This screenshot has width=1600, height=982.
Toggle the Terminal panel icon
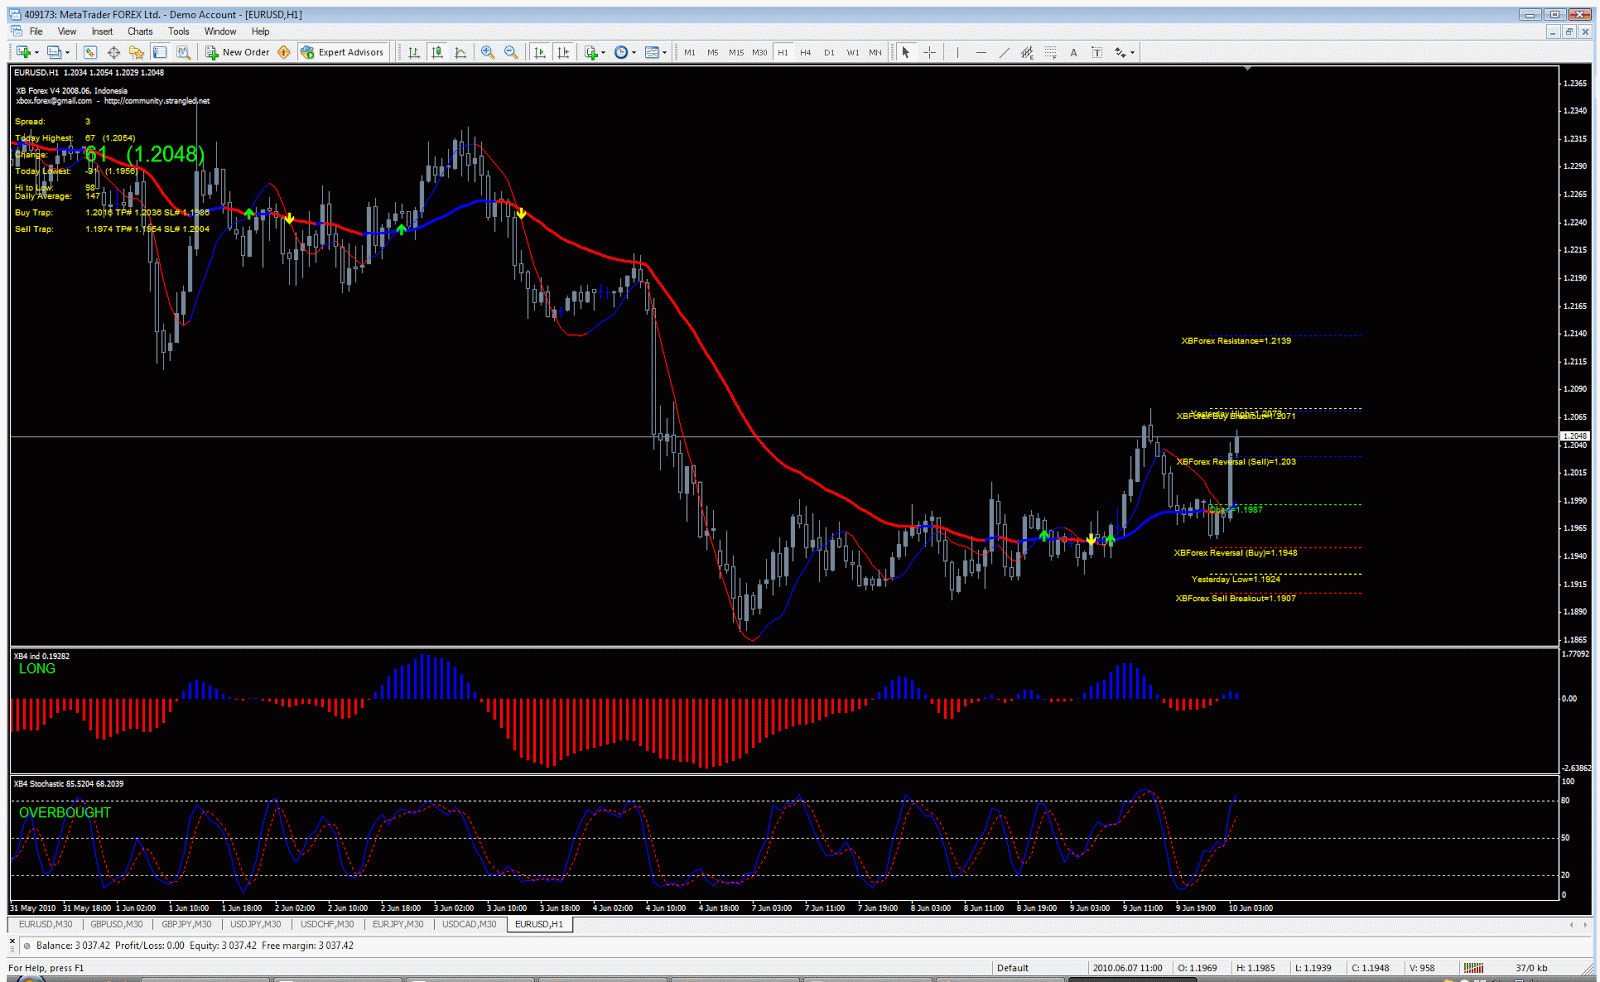click(x=160, y=52)
